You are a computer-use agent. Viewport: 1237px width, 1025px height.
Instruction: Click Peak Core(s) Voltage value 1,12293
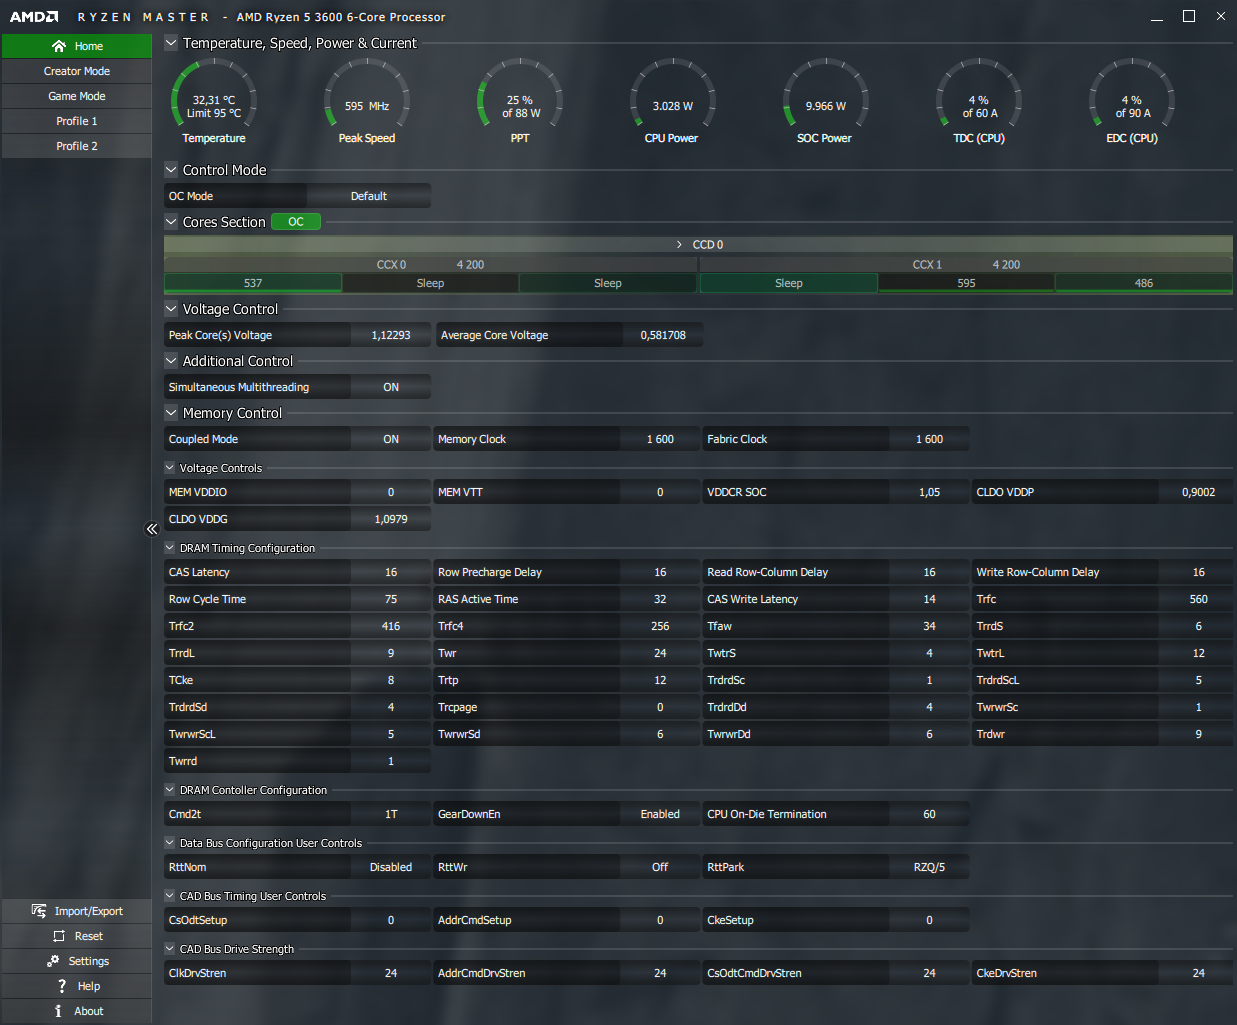[391, 335]
